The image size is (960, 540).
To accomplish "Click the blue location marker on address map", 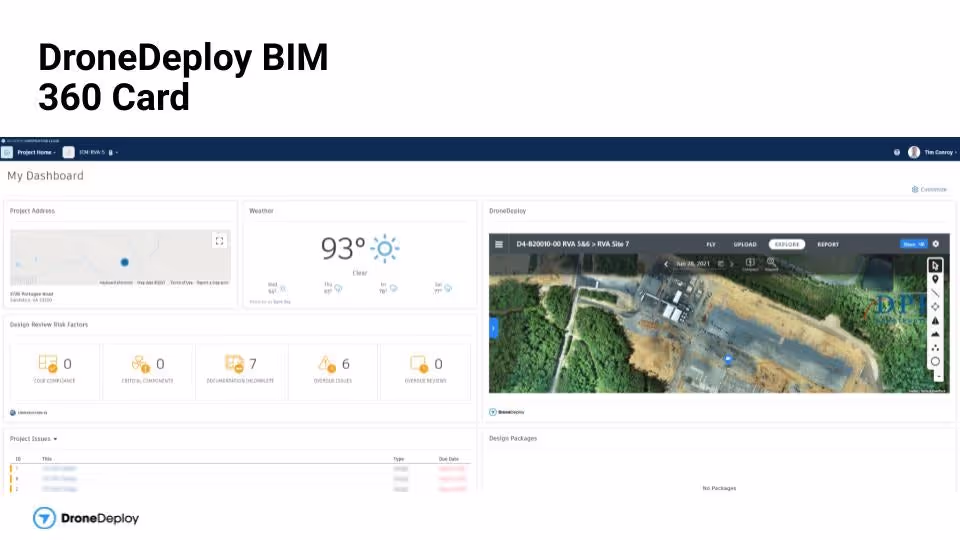I will pos(125,262).
